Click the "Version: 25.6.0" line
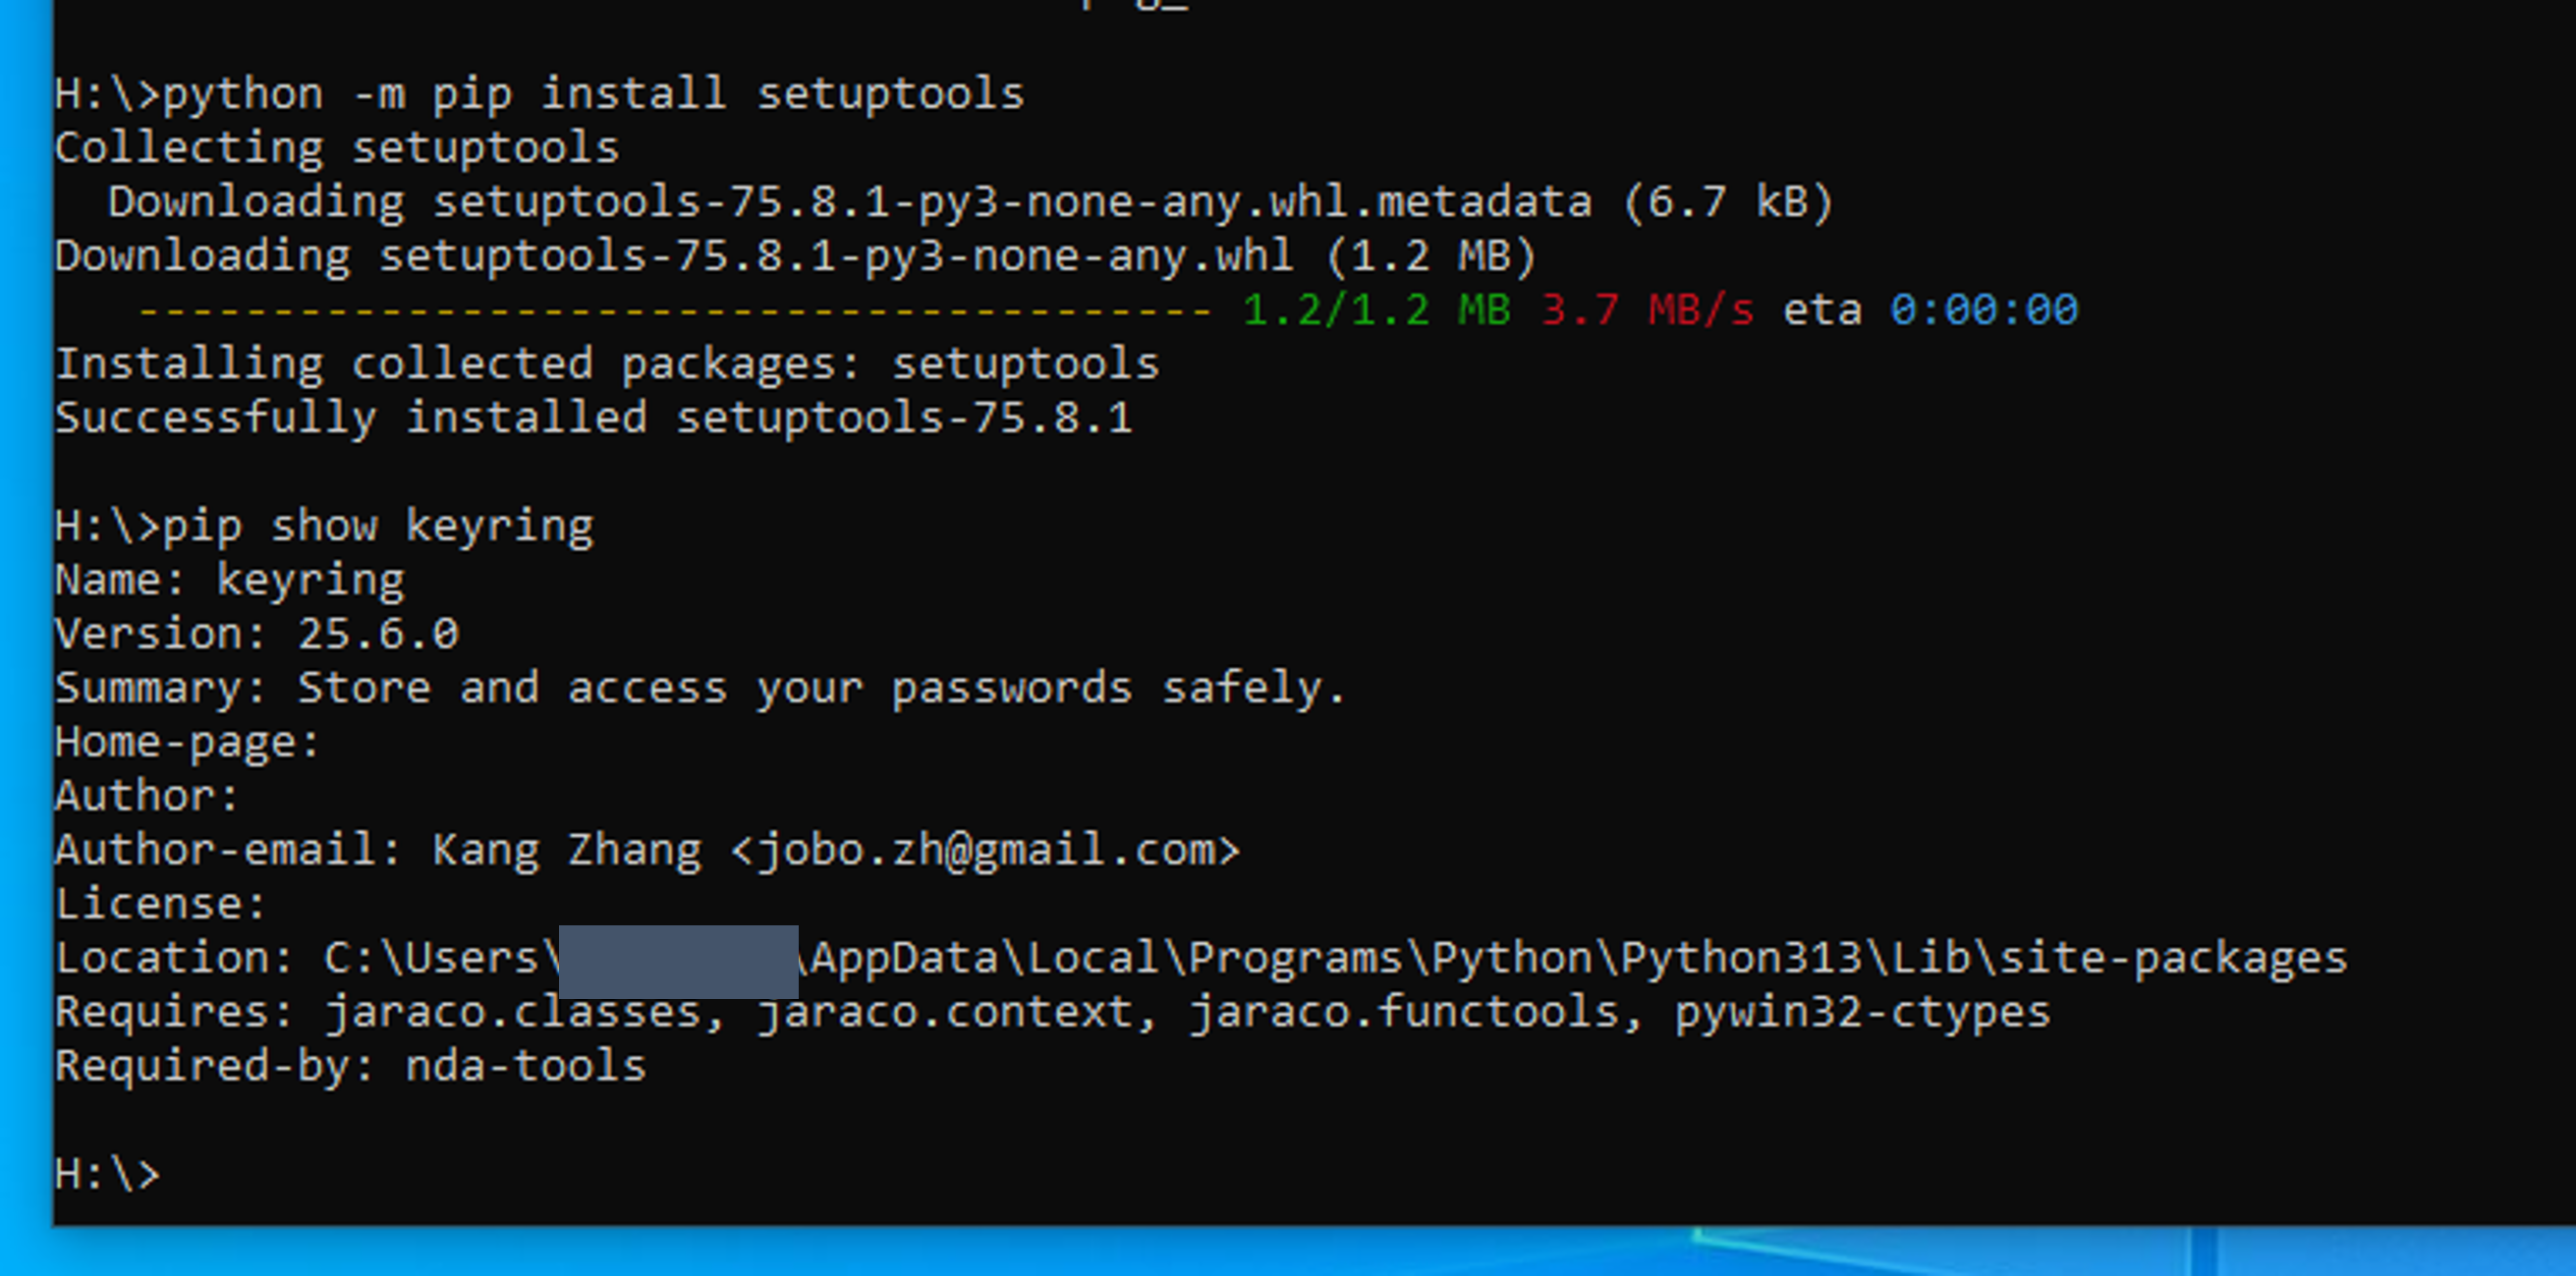The width and height of the screenshot is (2576, 1276). [257, 635]
